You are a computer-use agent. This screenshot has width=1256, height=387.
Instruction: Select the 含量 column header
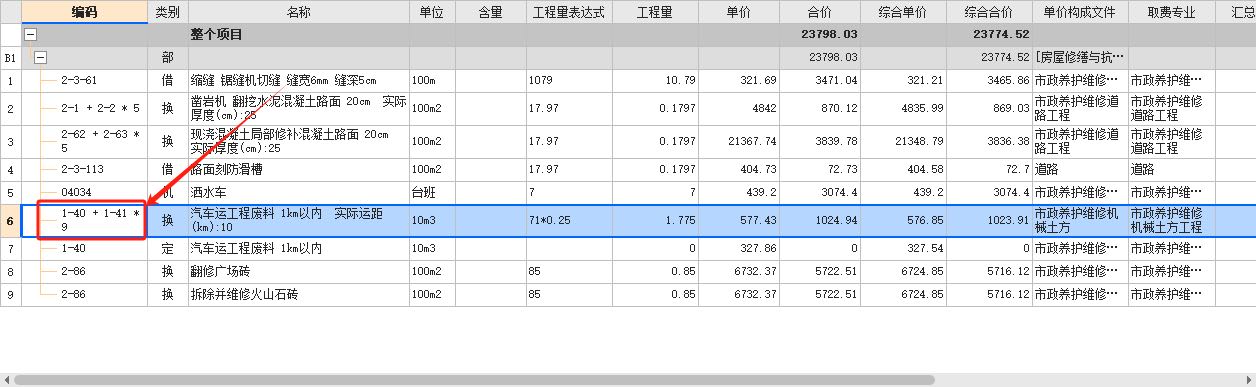coord(491,12)
